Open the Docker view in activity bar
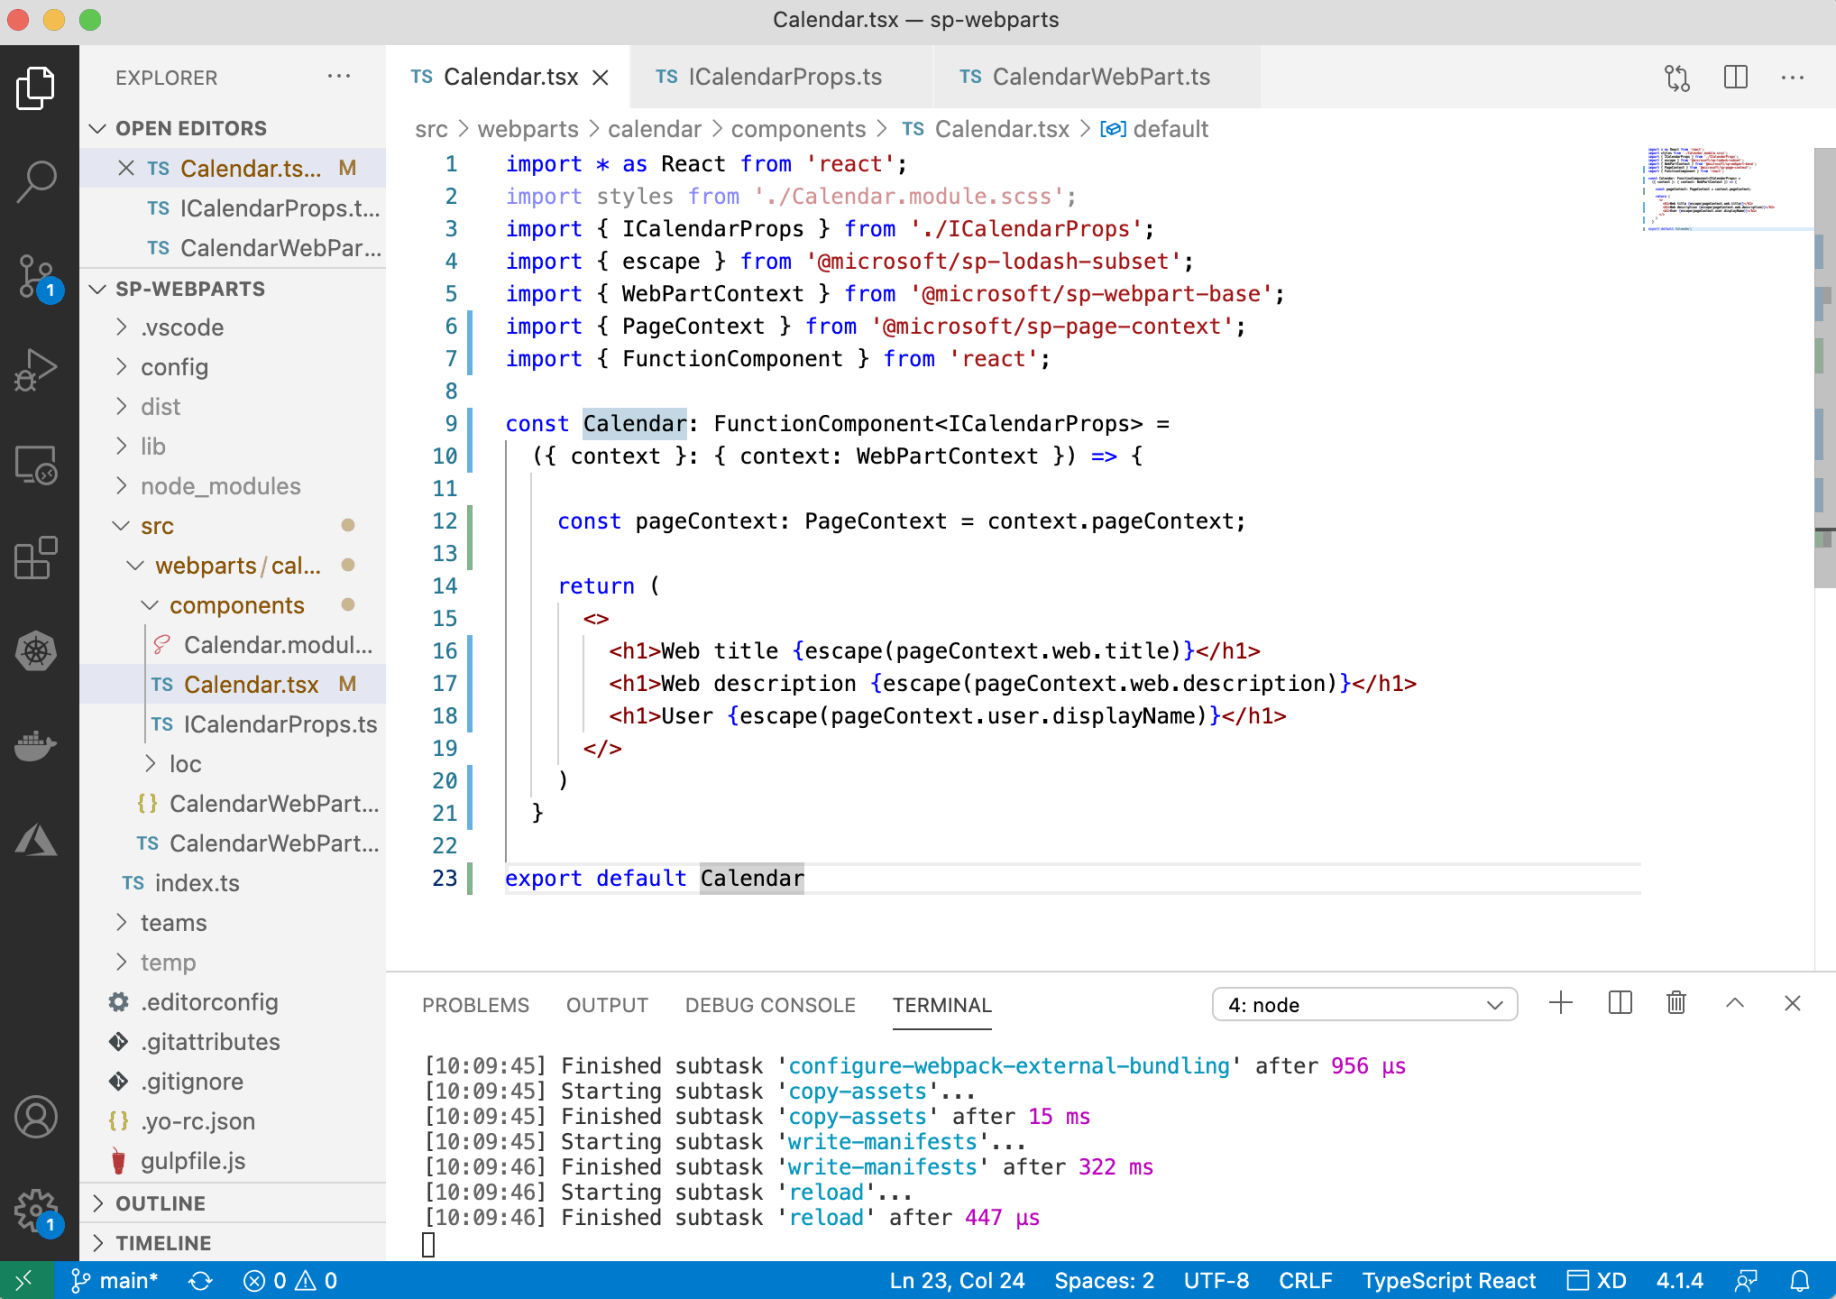1836x1299 pixels. pyautogui.click(x=37, y=746)
